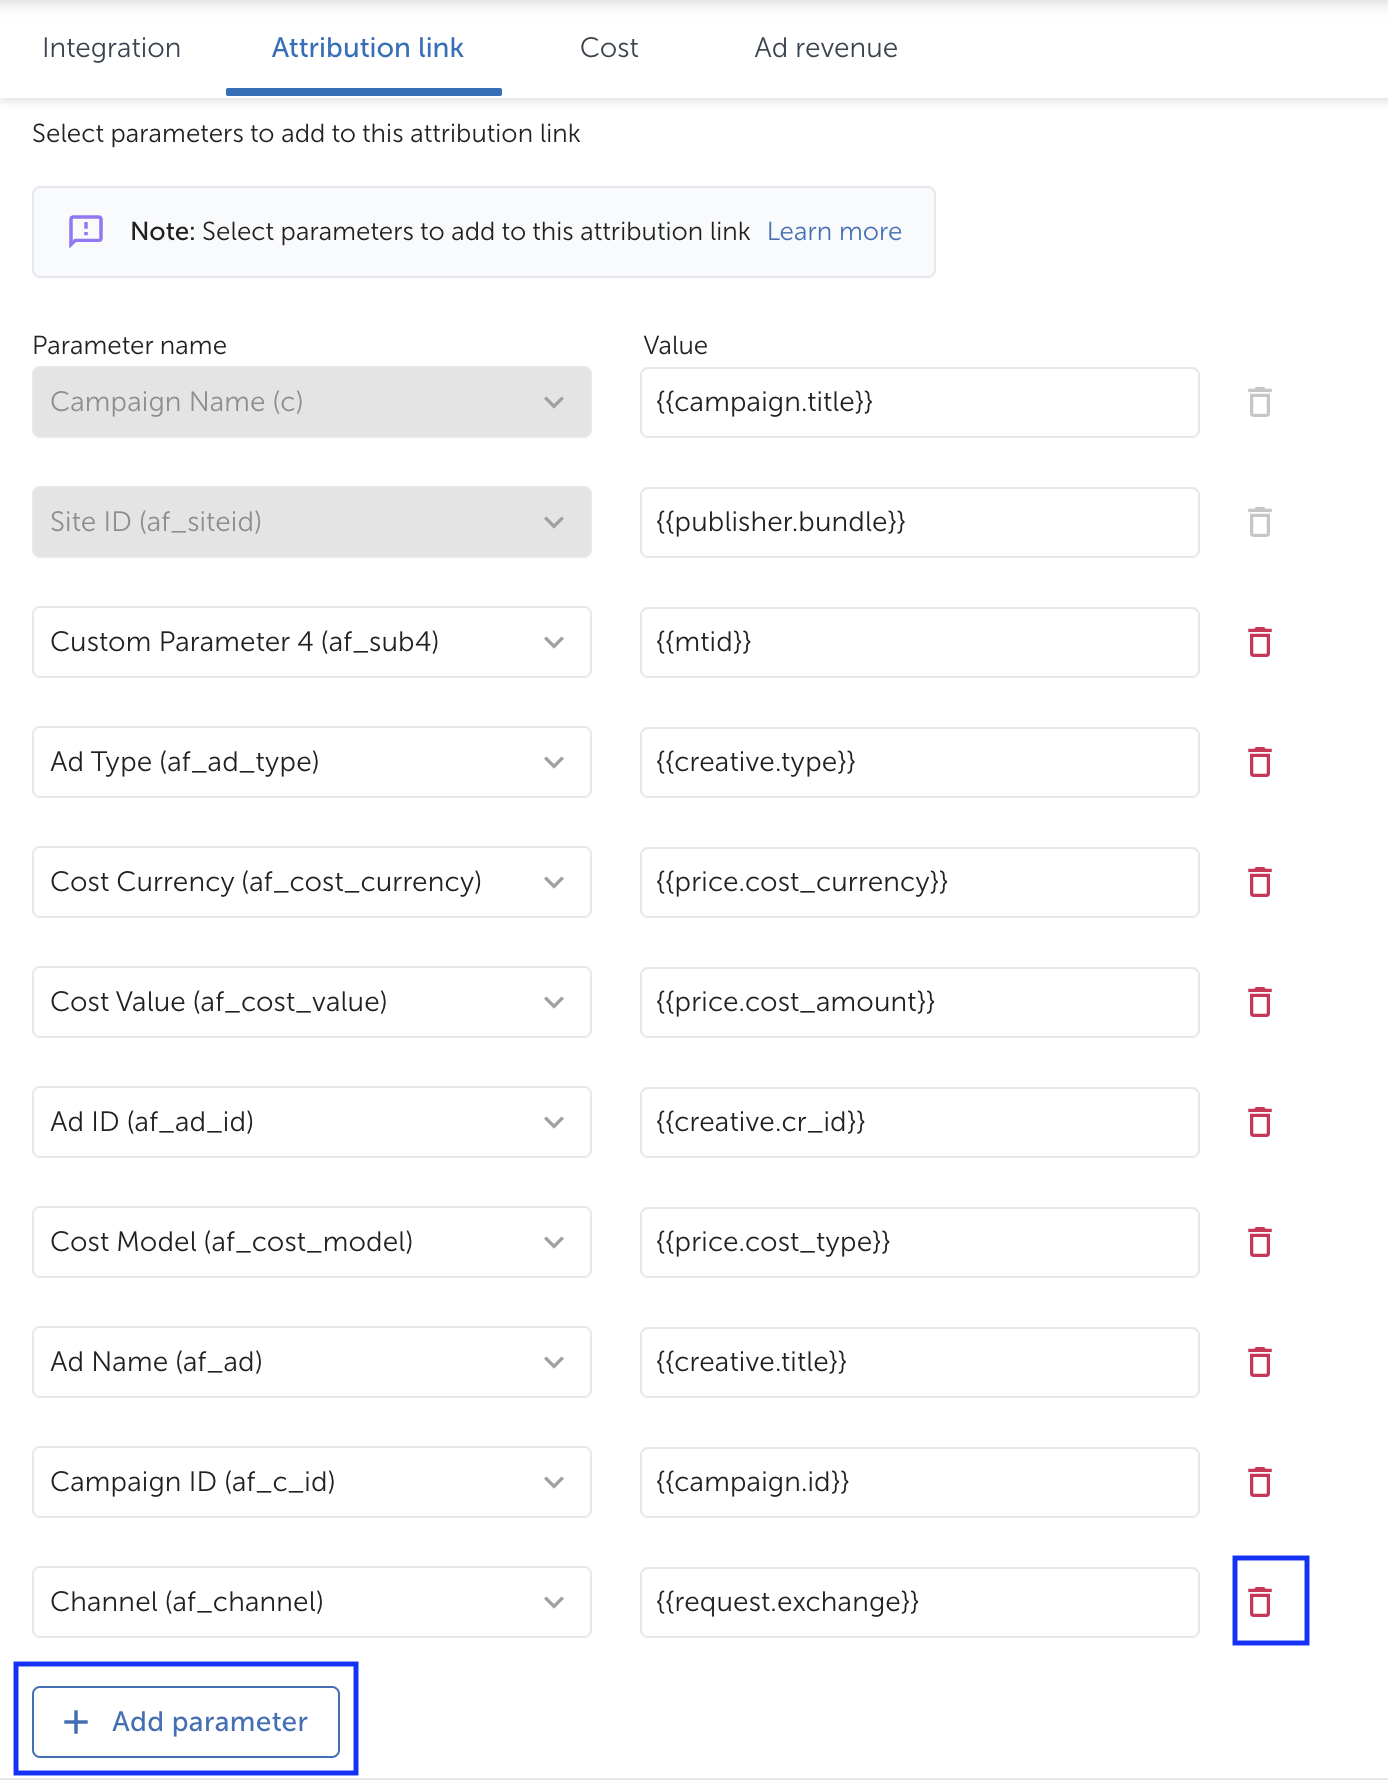This screenshot has height=1782, width=1388.
Task: Expand the Cost Model parameter dropdown
Action: [x=311, y=1242]
